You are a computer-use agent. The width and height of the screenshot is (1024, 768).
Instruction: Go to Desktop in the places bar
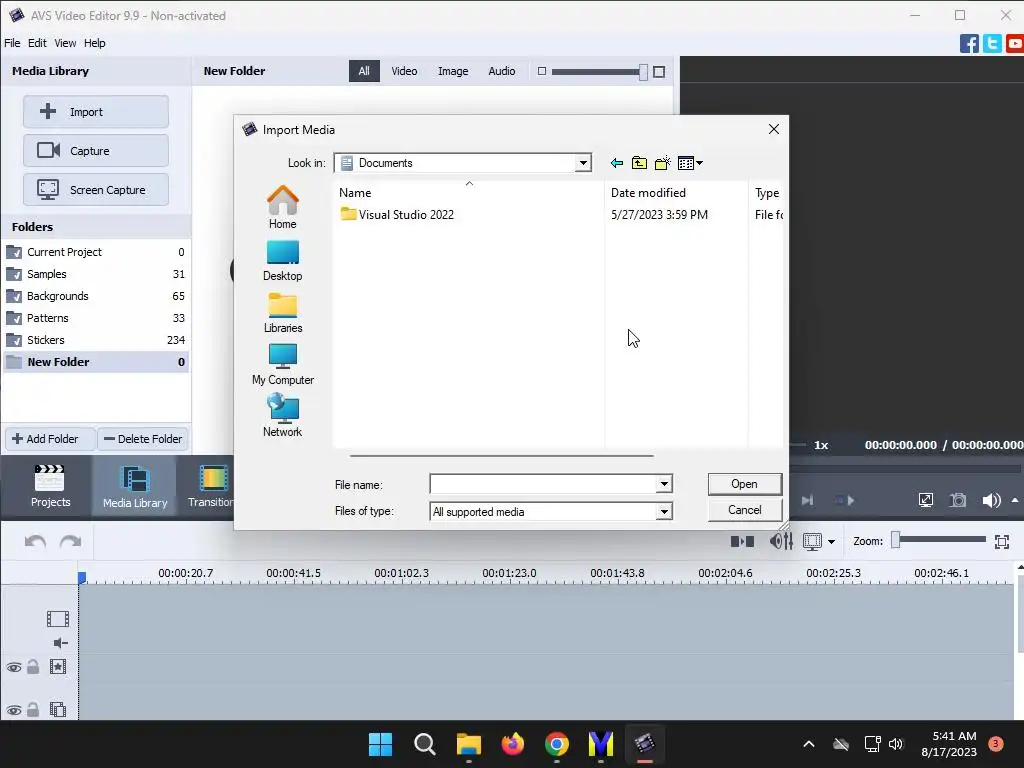click(x=283, y=261)
